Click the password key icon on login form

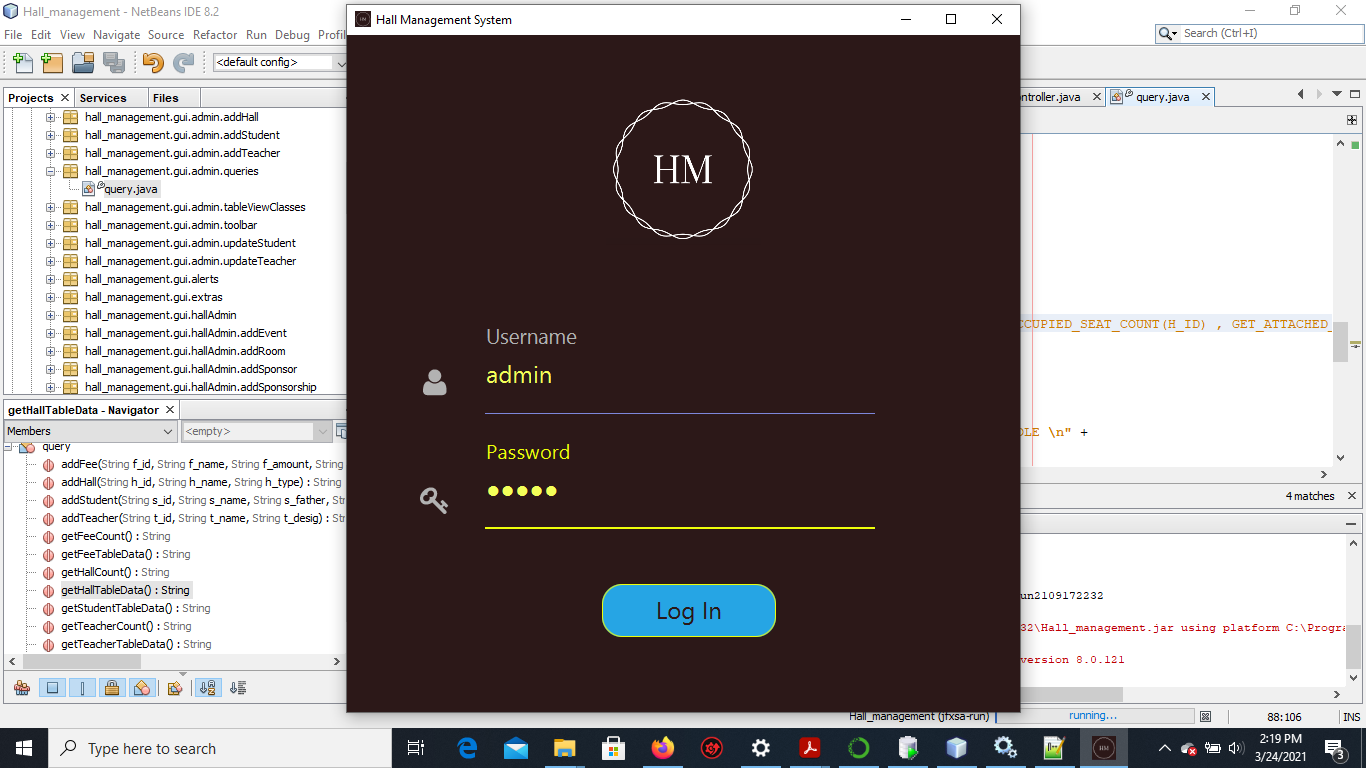(x=433, y=500)
